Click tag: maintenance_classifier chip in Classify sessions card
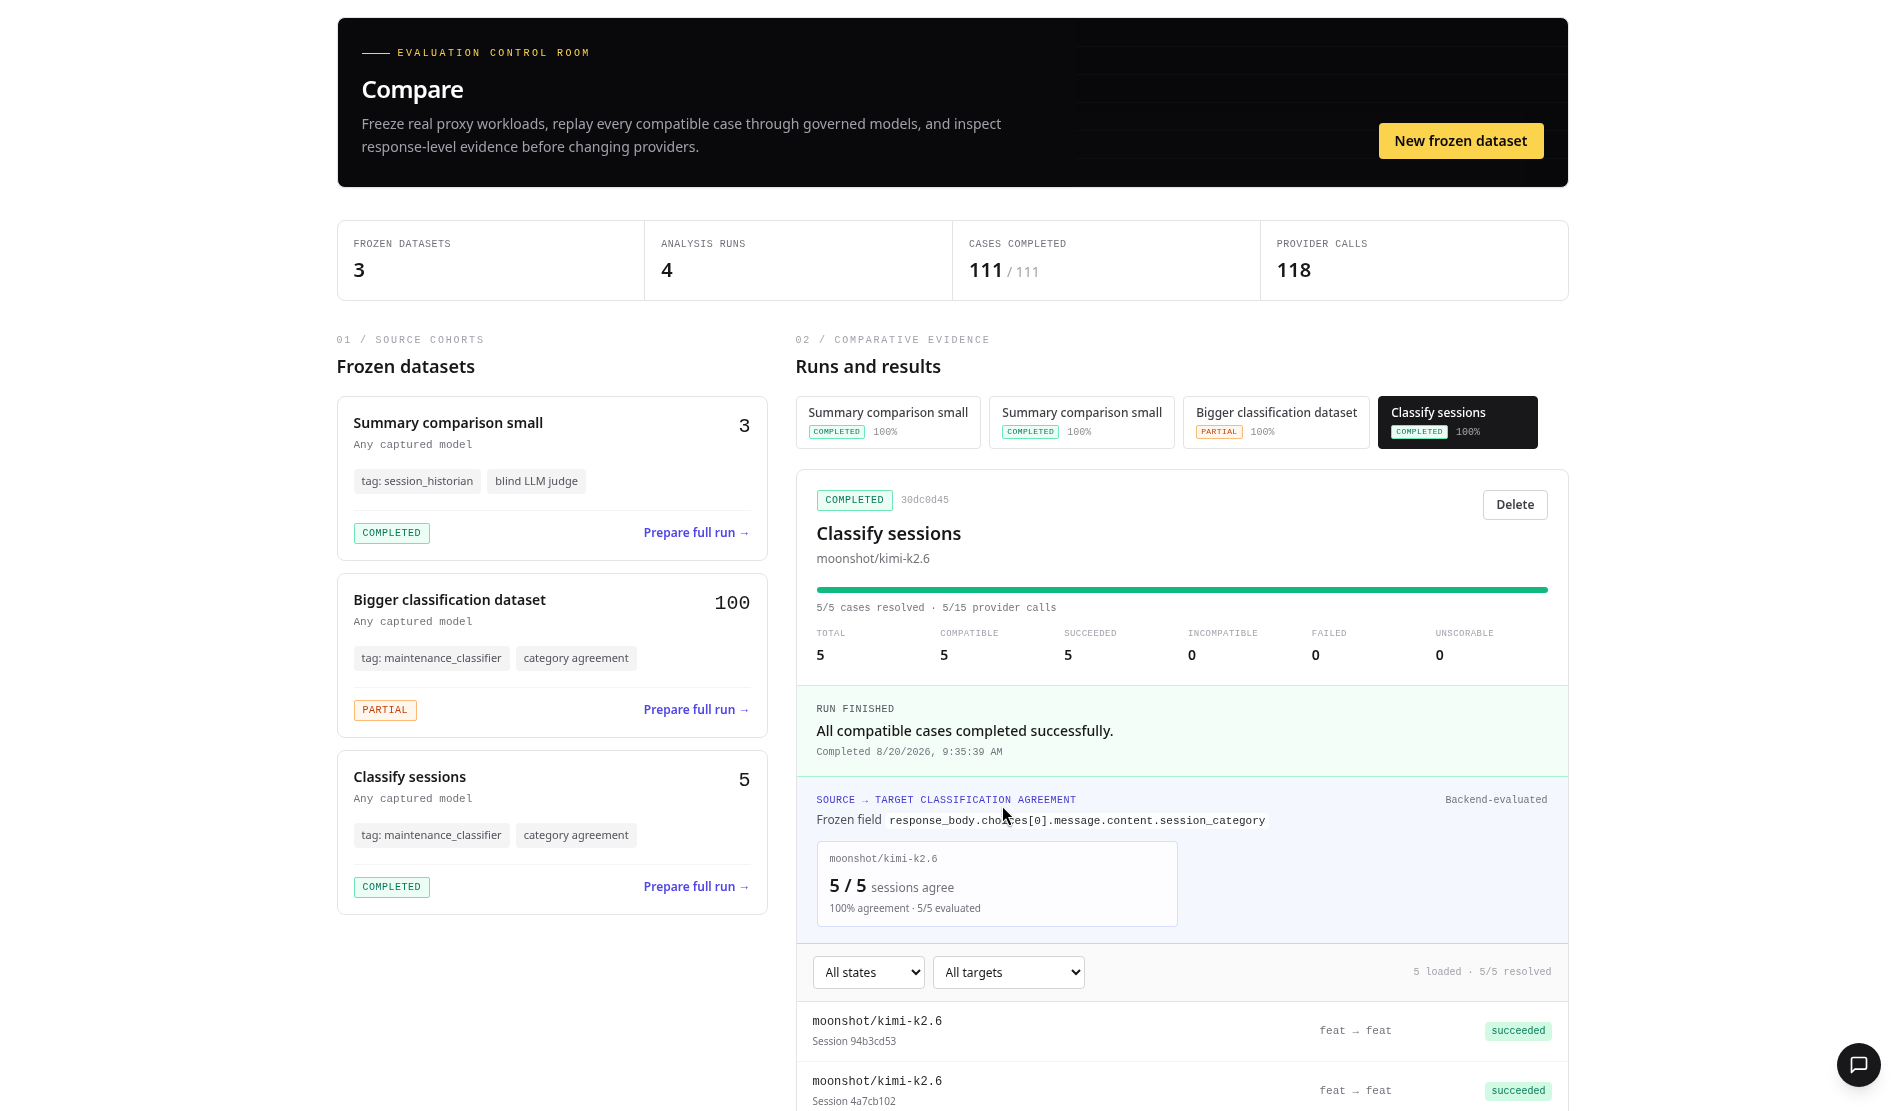This screenshot has height=1111, width=1904. point(431,835)
